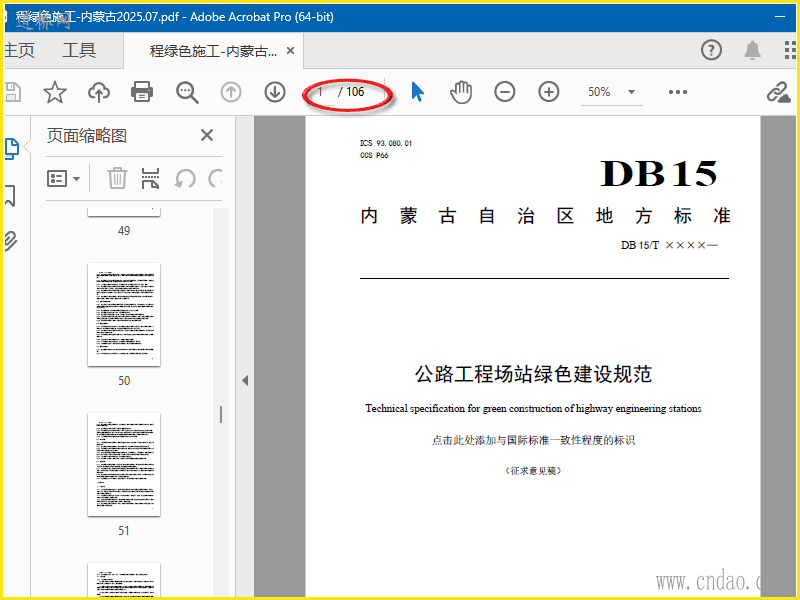Delete pages with trash icon
Screen dimensions: 800x600
coord(117,178)
